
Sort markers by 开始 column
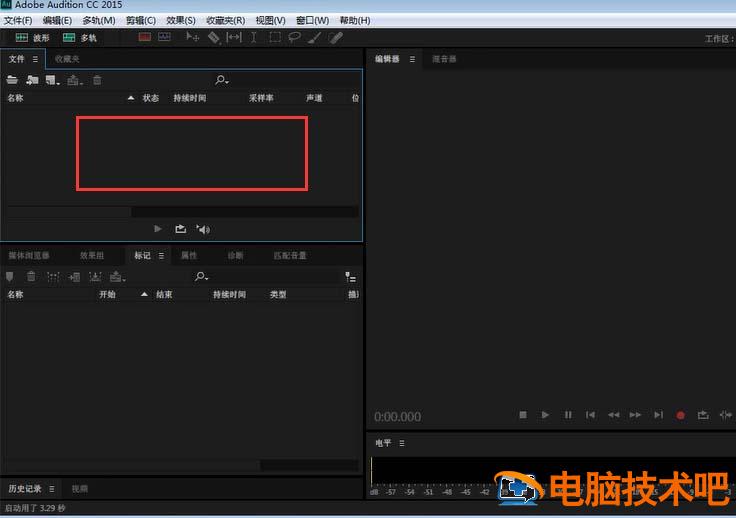[x=107, y=295]
